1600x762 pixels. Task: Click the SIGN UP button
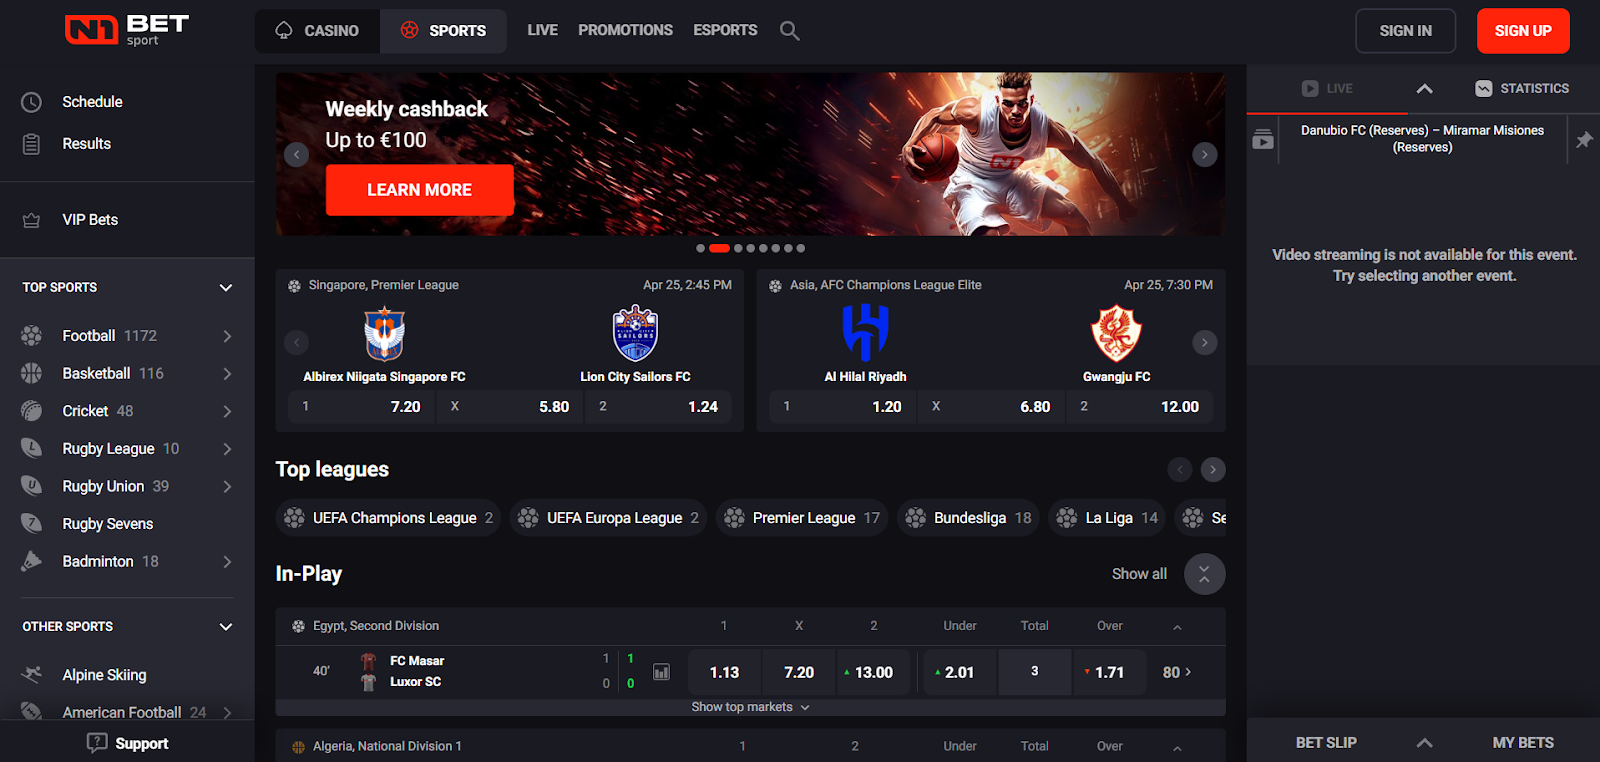(1523, 31)
